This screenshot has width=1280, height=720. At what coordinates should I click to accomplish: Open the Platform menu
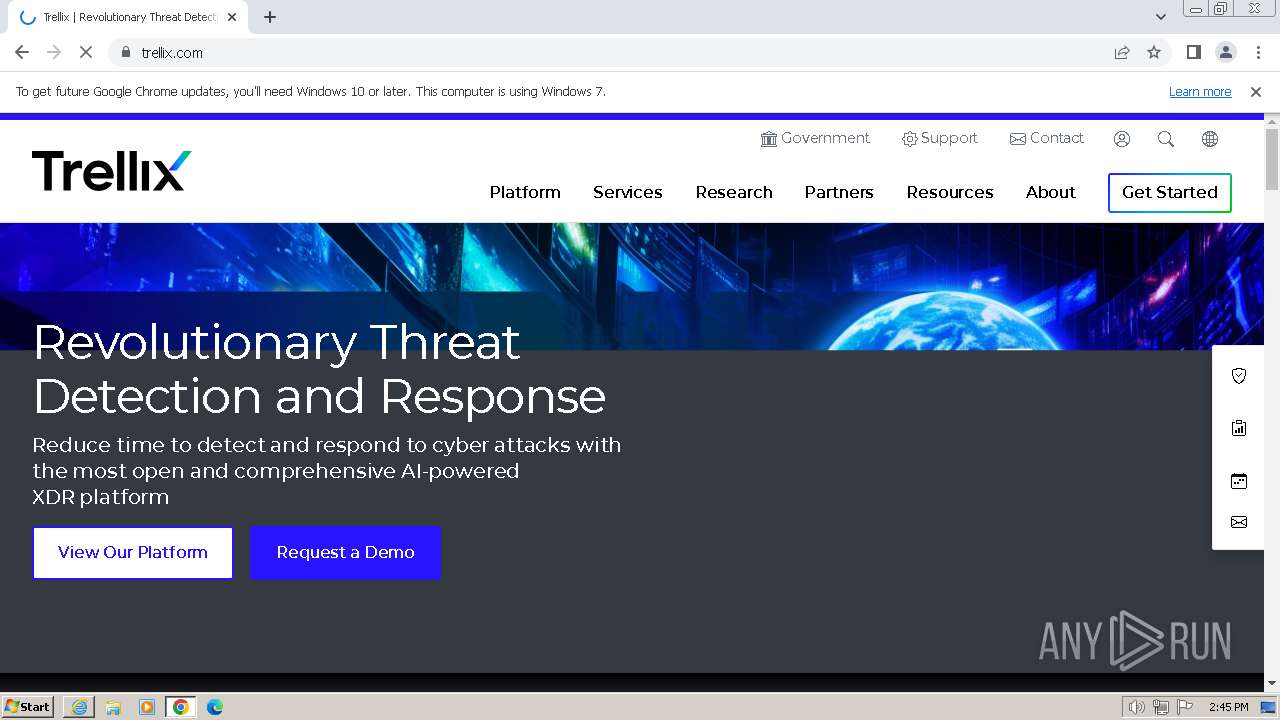pyautogui.click(x=525, y=192)
